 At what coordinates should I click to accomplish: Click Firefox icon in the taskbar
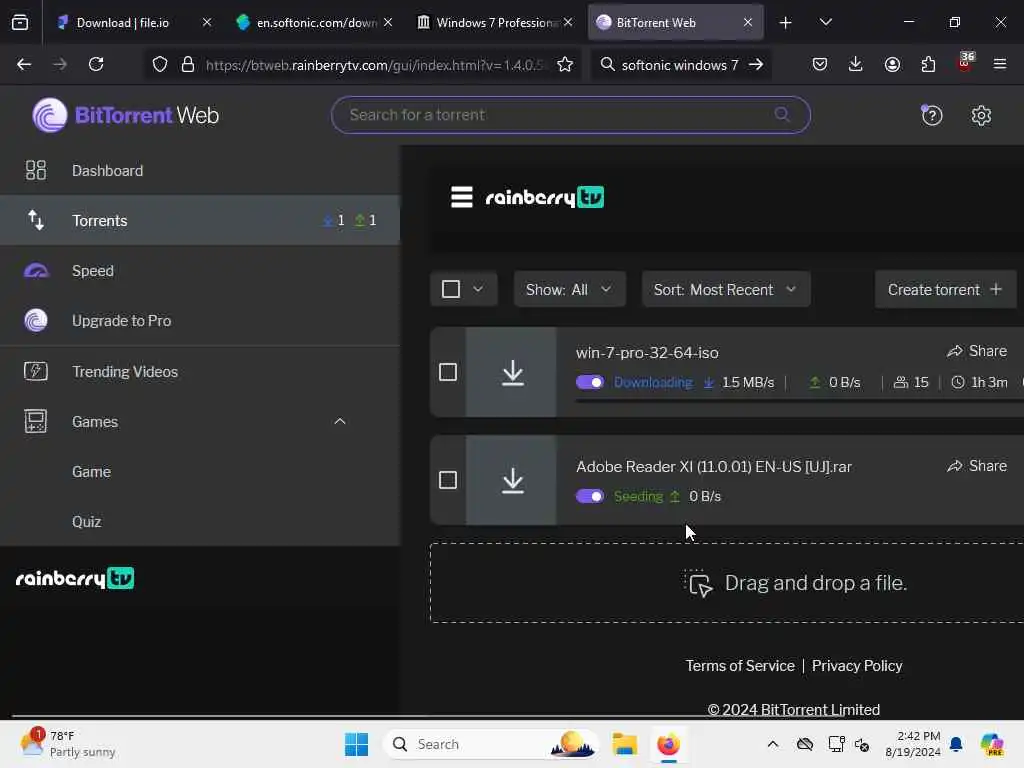pyautogui.click(x=668, y=744)
